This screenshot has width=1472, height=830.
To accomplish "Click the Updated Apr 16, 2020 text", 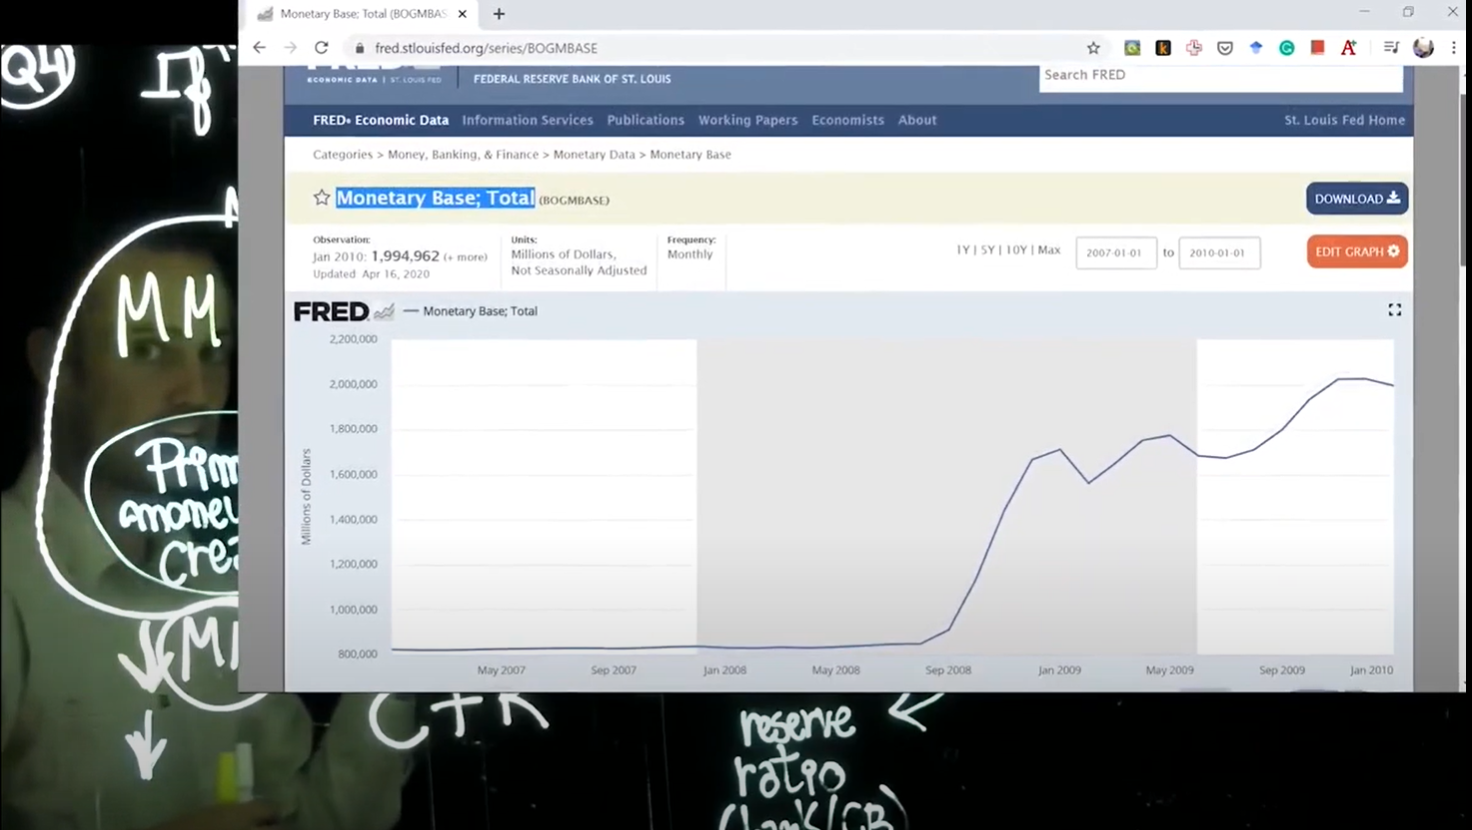I will click(371, 274).
